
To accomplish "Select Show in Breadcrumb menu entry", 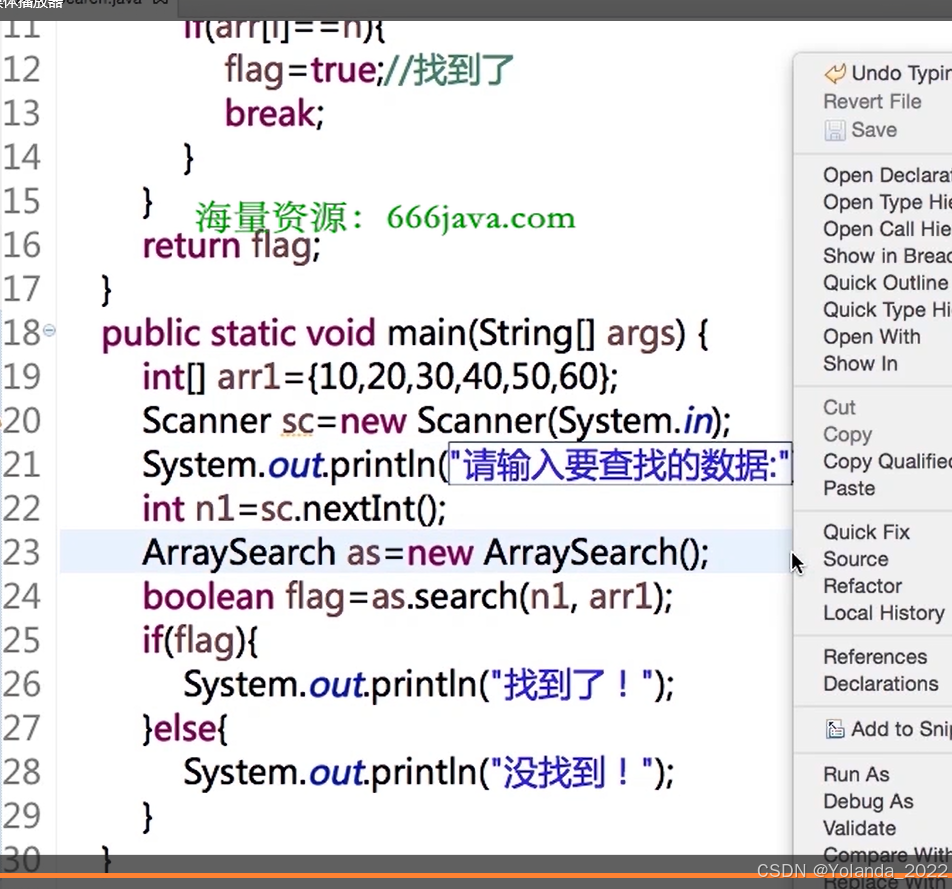I will tap(887, 256).
